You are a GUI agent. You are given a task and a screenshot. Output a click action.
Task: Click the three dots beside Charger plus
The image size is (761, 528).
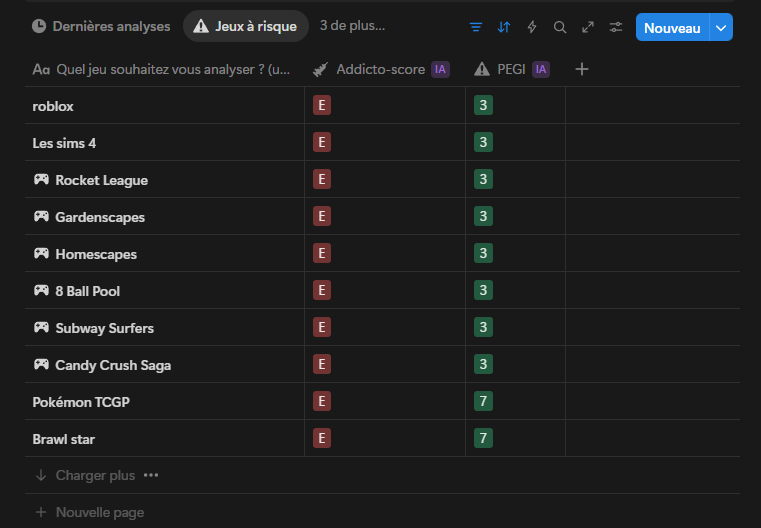151,476
